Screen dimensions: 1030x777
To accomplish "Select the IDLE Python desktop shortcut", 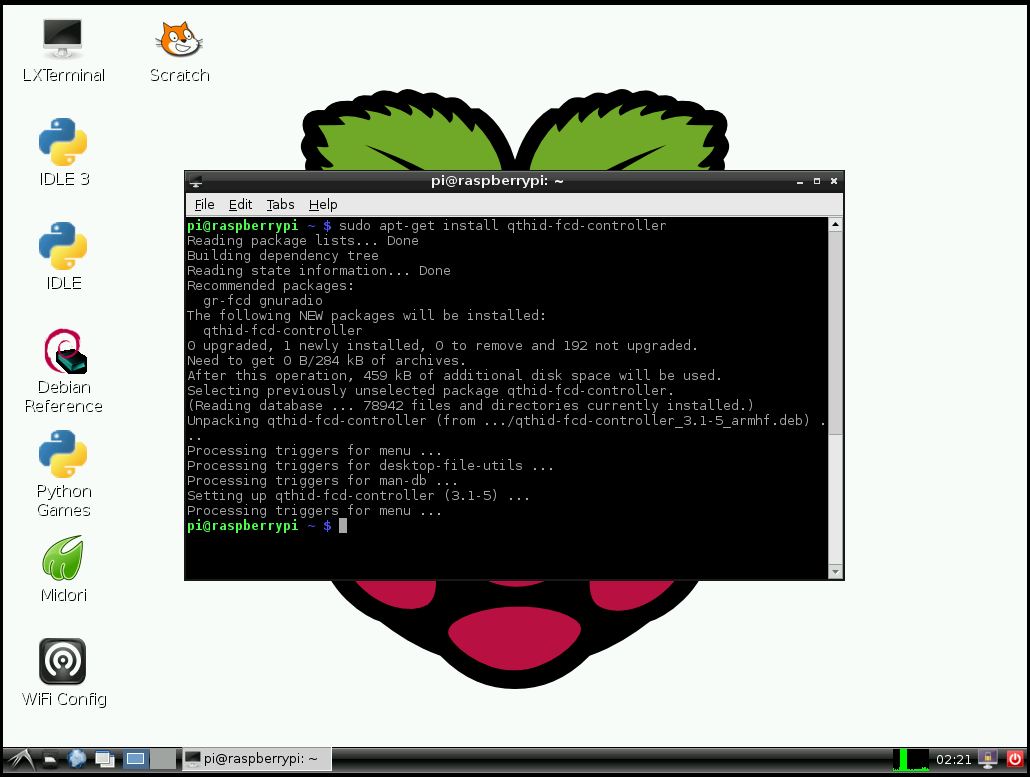I will [63, 256].
